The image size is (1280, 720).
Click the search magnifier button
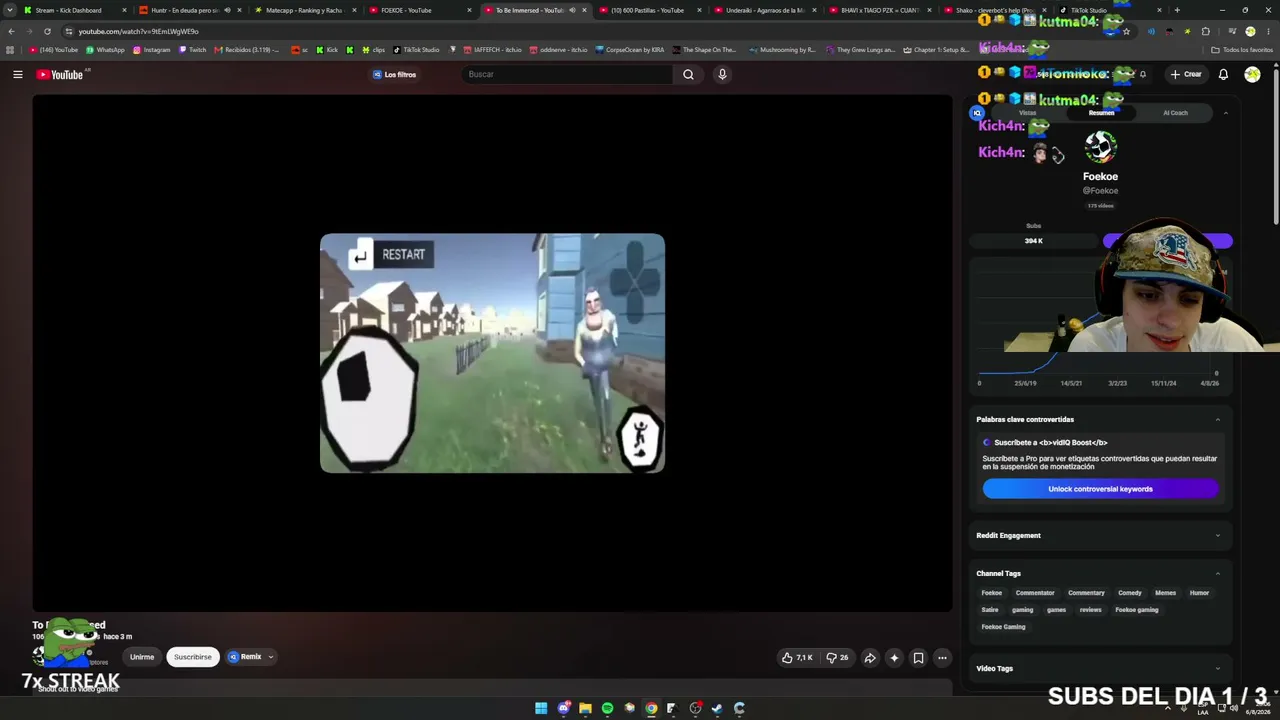pos(688,74)
